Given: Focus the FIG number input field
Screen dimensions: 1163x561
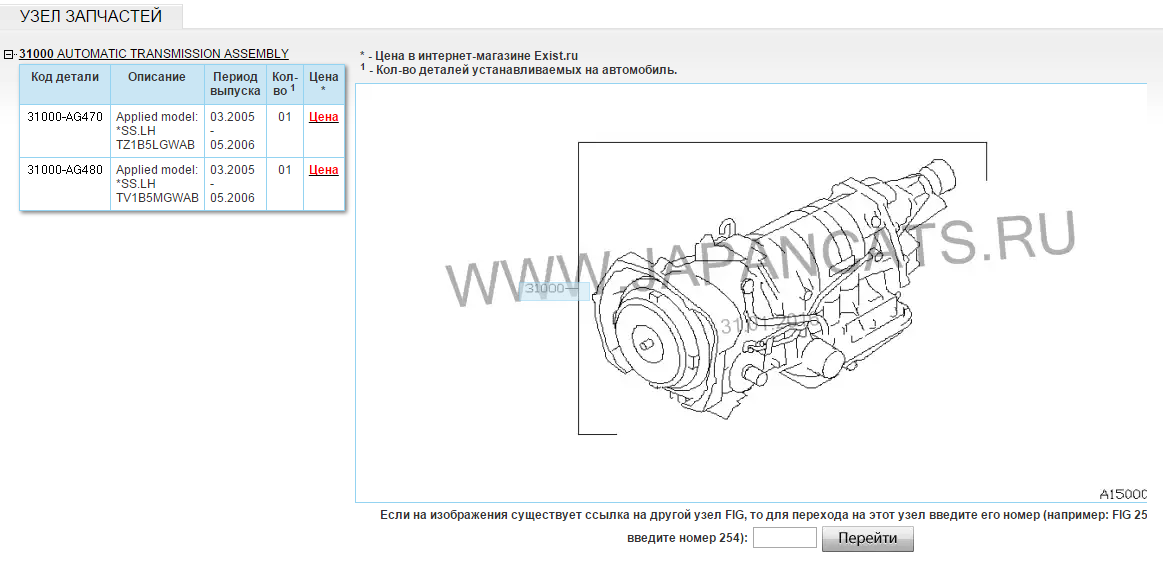Looking at the screenshot, I should (x=784, y=539).
